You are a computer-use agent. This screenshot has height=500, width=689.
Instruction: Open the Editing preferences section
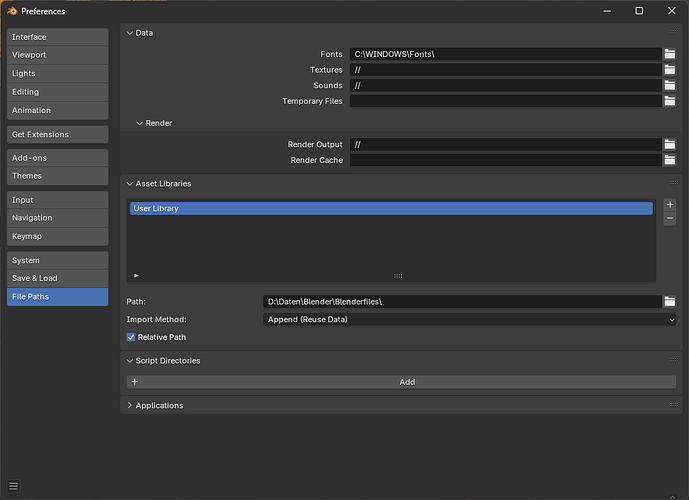[x=58, y=92]
